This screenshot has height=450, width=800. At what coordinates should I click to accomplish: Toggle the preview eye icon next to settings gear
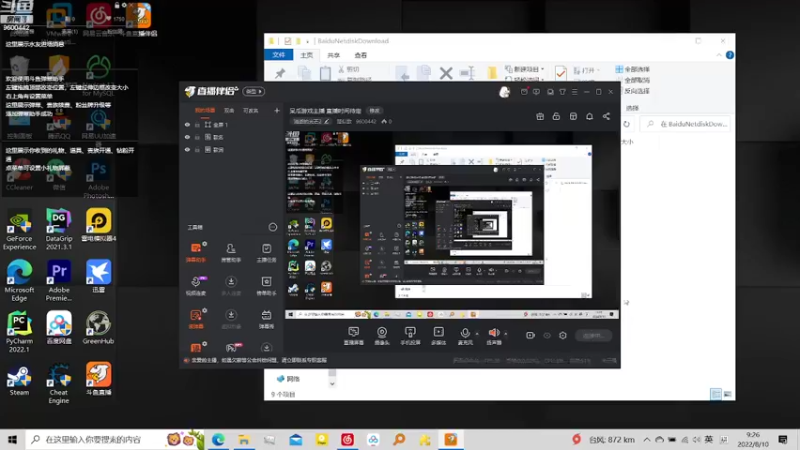[547, 335]
